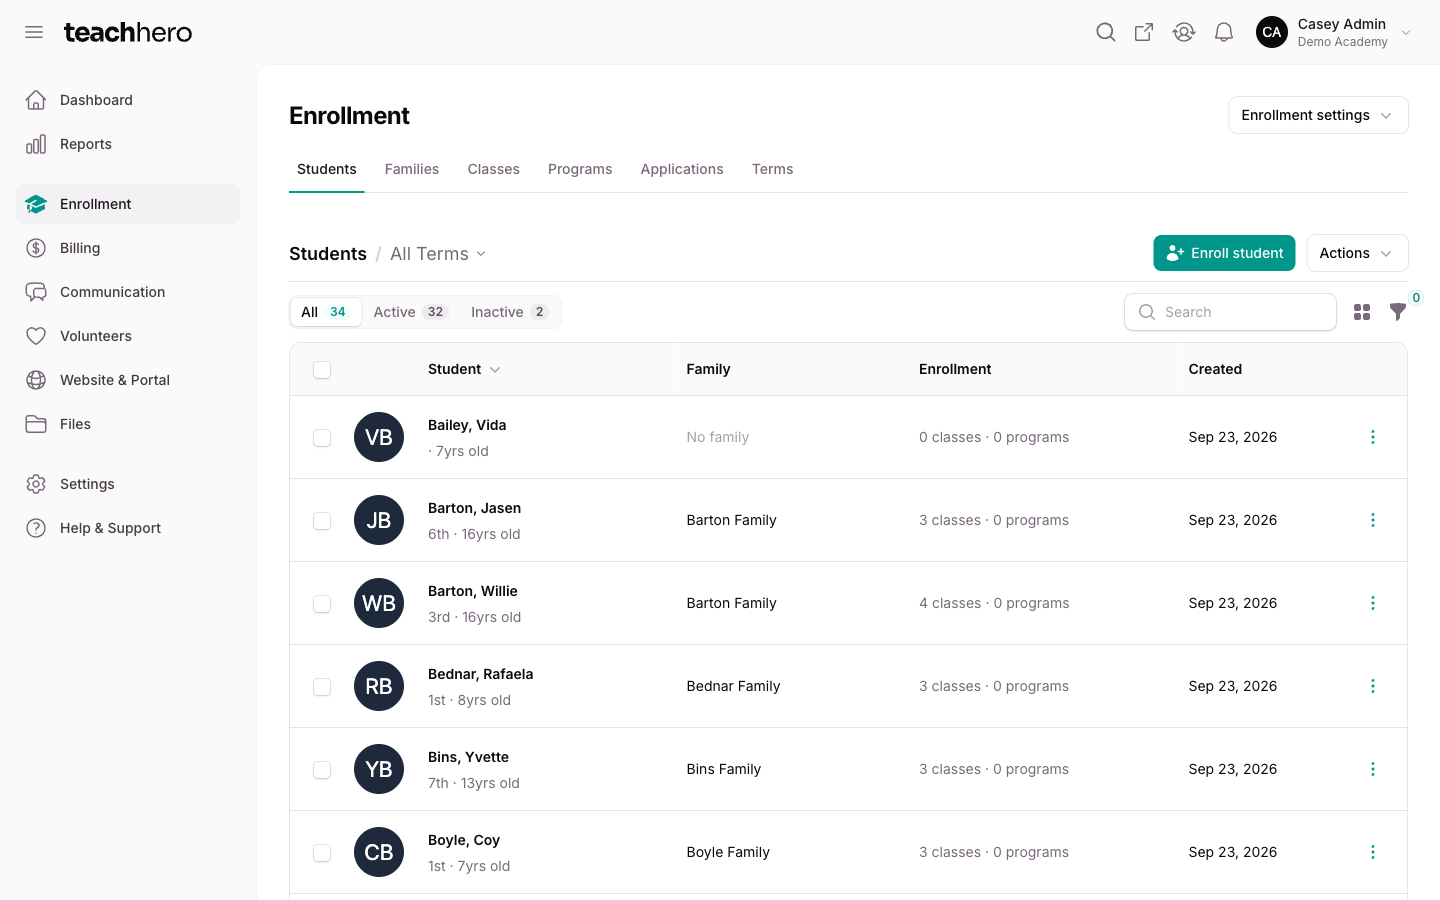Open Billing in the sidebar
Image resolution: width=1440 pixels, height=900 pixels.
[128, 248]
